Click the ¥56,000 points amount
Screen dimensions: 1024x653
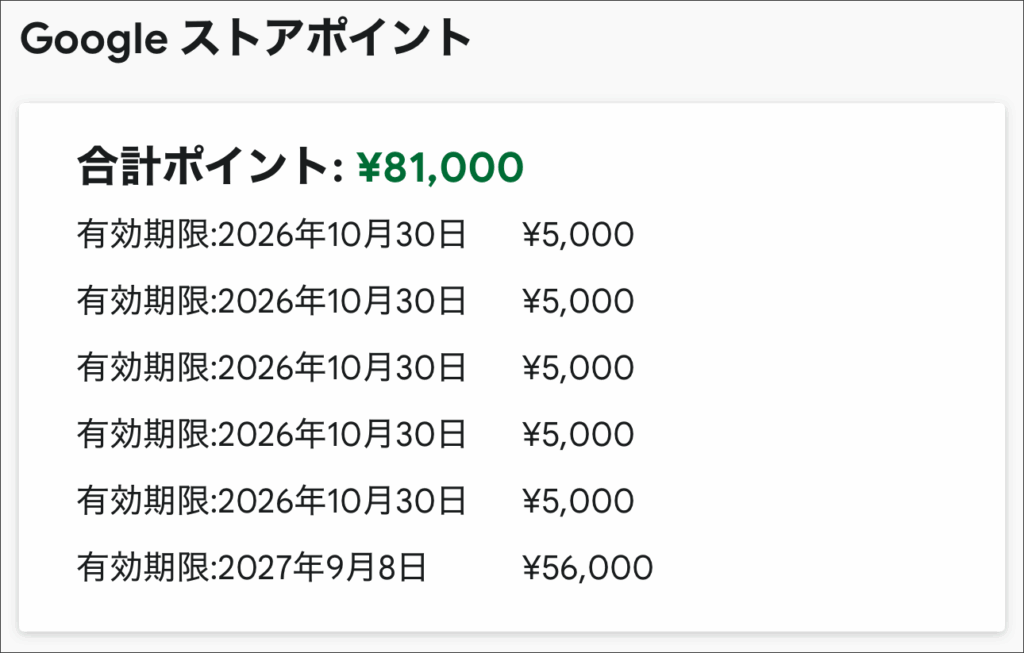587,568
